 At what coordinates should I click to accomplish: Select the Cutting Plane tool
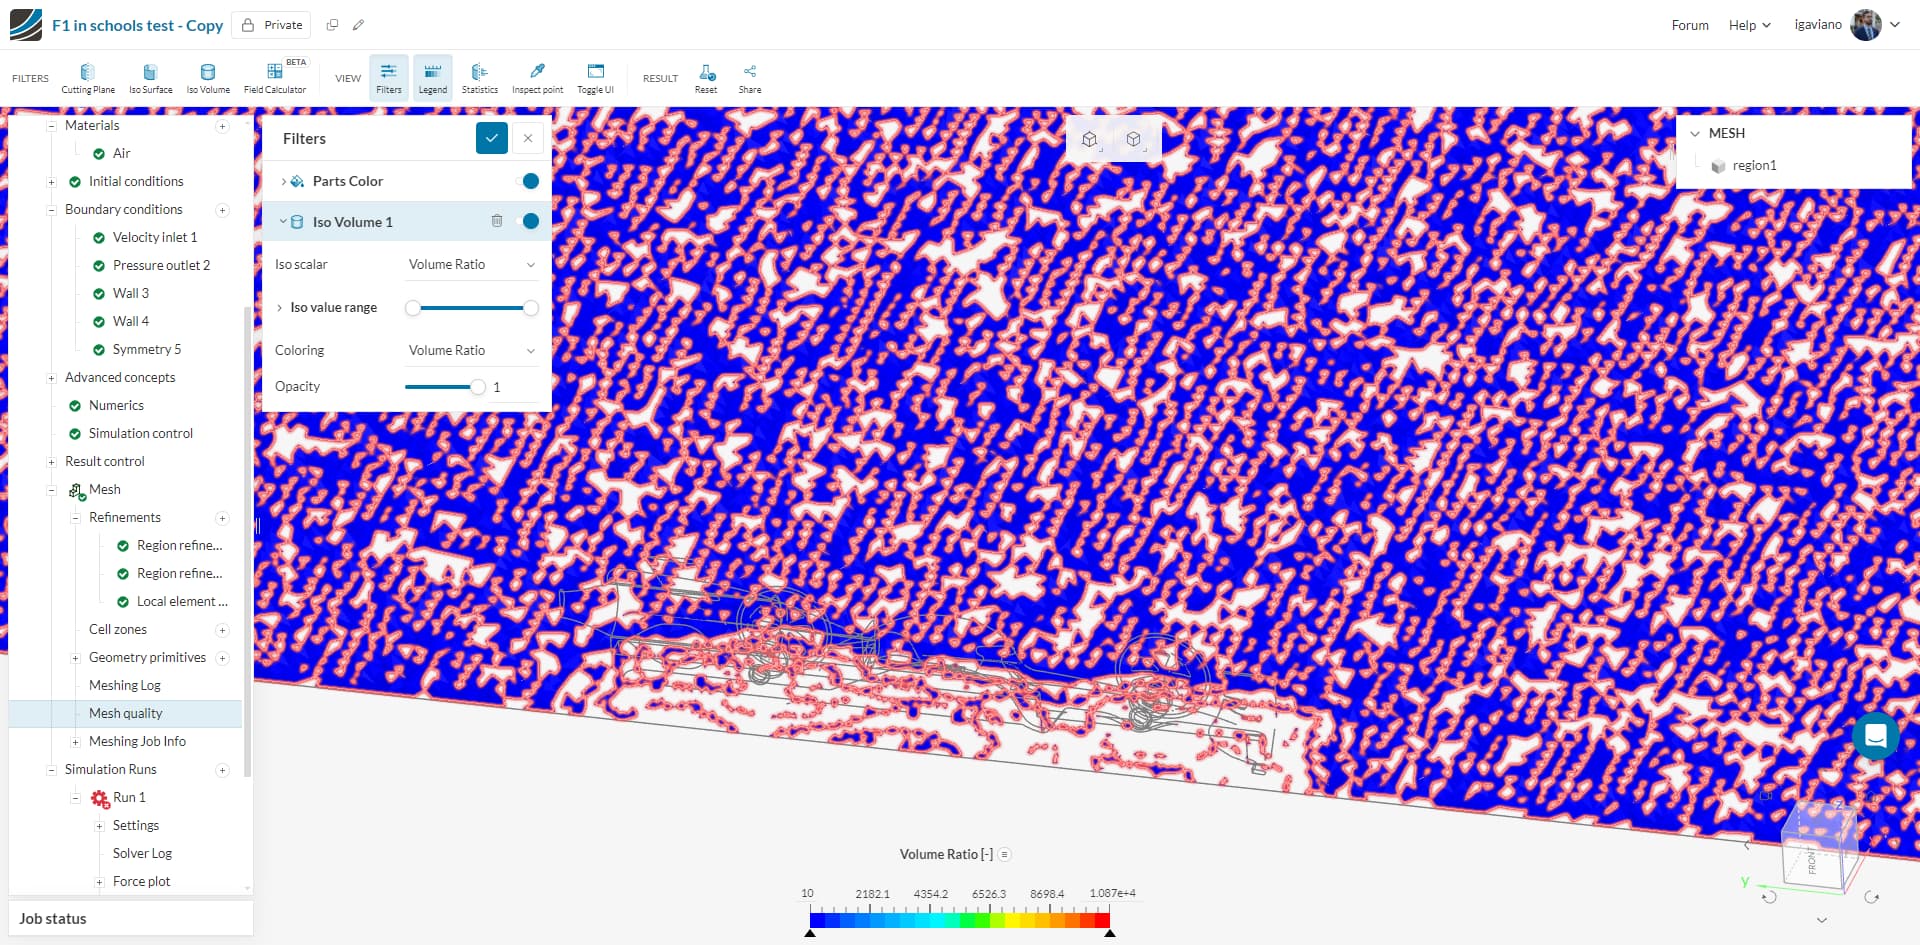87,77
